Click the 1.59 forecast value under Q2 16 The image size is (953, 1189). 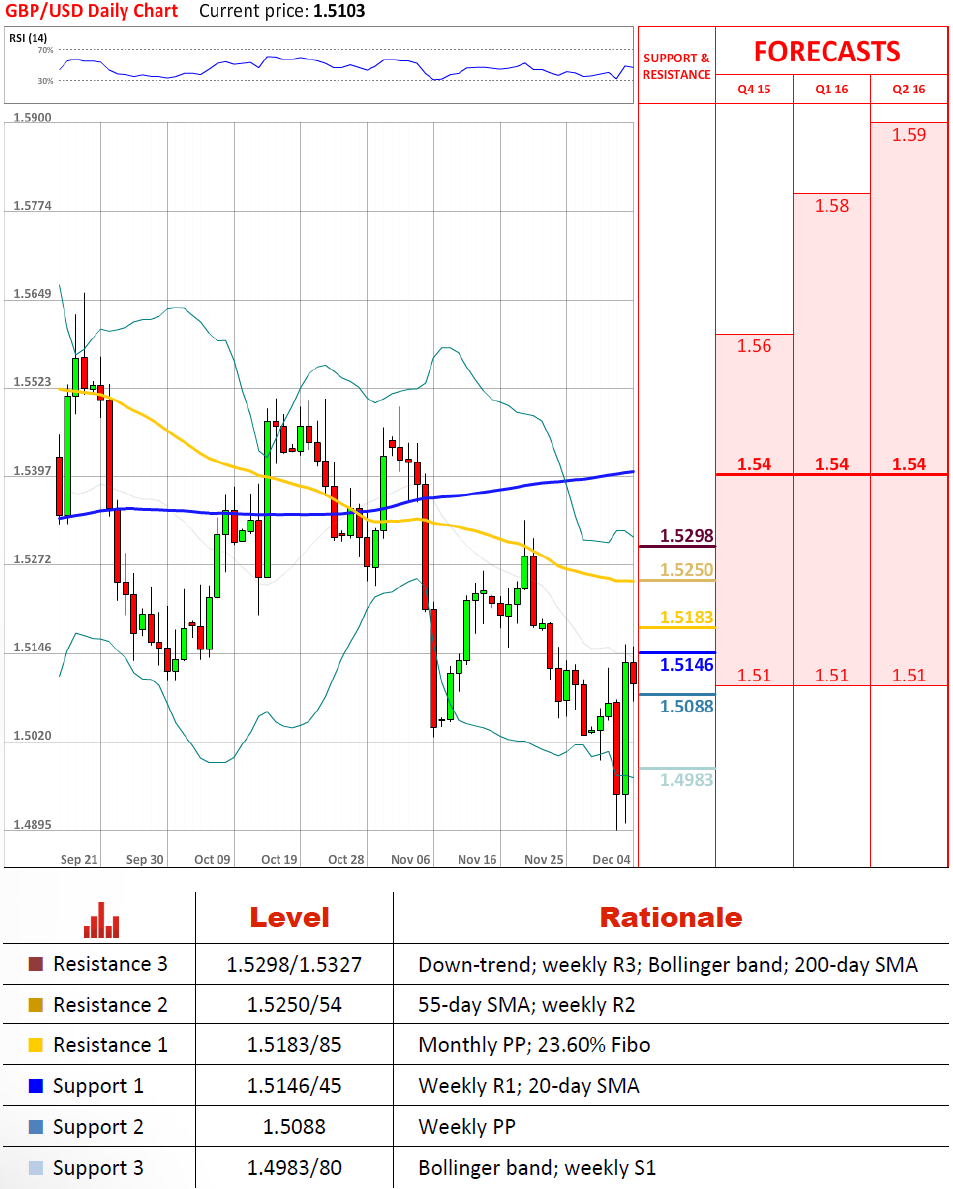[x=909, y=135]
